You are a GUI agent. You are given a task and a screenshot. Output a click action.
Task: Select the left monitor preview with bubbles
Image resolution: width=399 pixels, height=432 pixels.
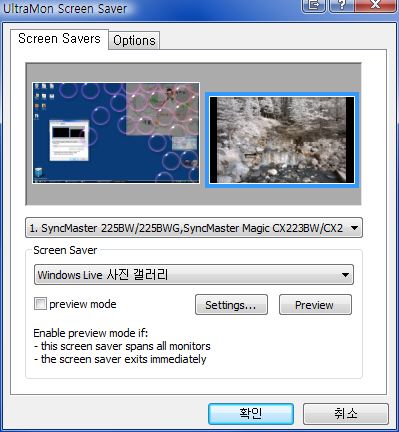pyautogui.click(x=116, y=133)
